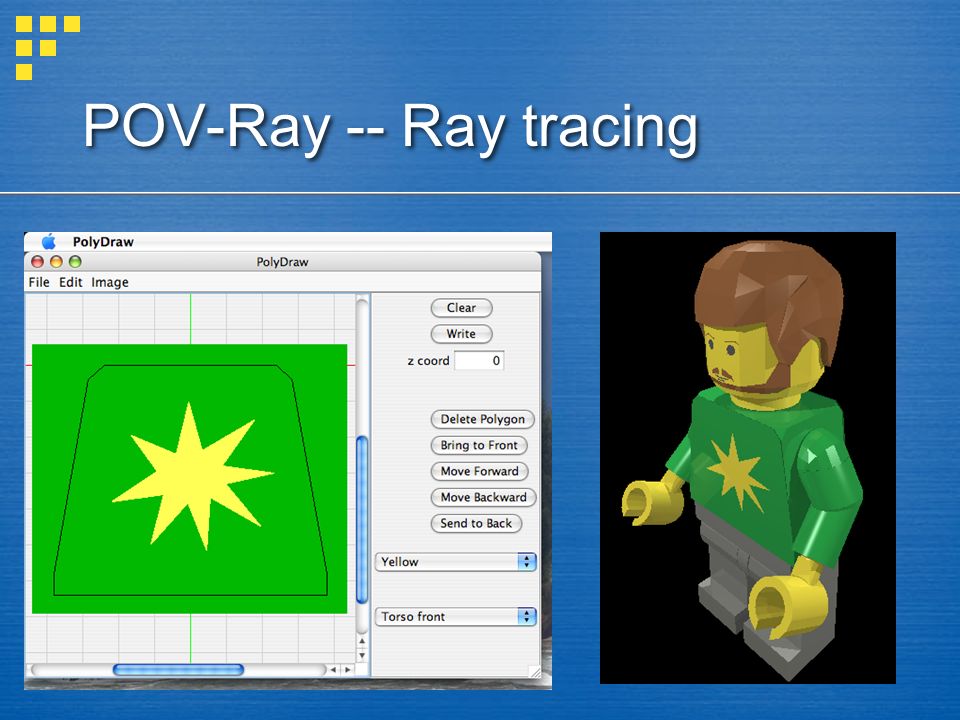Click the window resize grip corner
The height and width of the screenshot is (720, 960).
(x=534, y=672)
